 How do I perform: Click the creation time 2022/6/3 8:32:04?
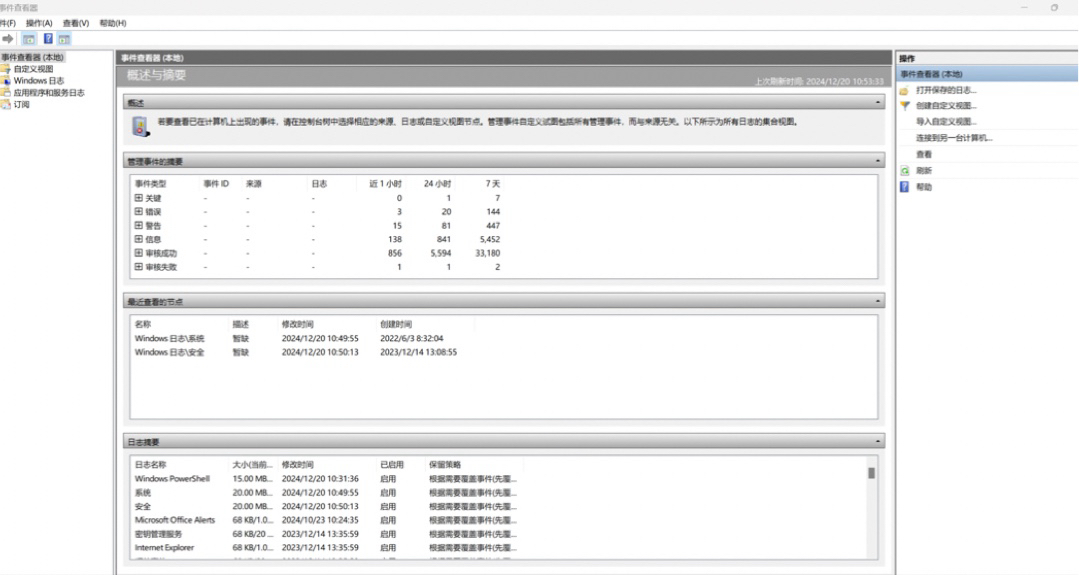point(412,338)
